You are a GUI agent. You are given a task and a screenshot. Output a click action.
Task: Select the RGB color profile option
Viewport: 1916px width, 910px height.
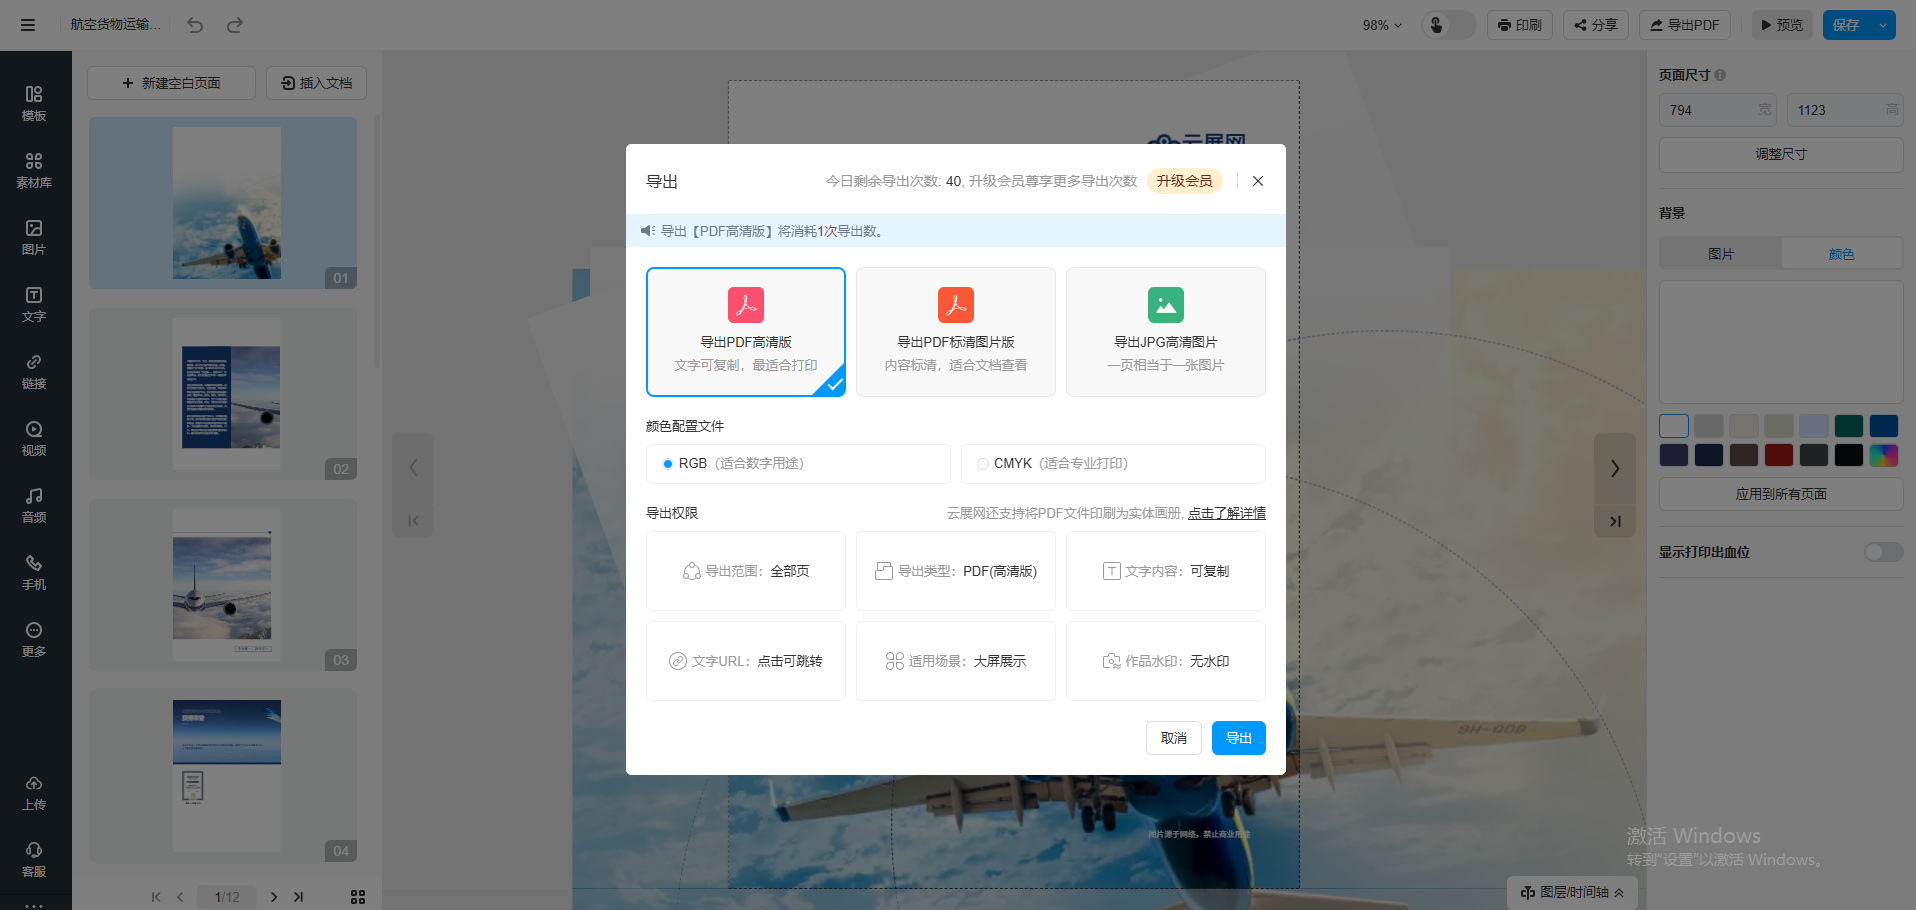pos(668,464)
